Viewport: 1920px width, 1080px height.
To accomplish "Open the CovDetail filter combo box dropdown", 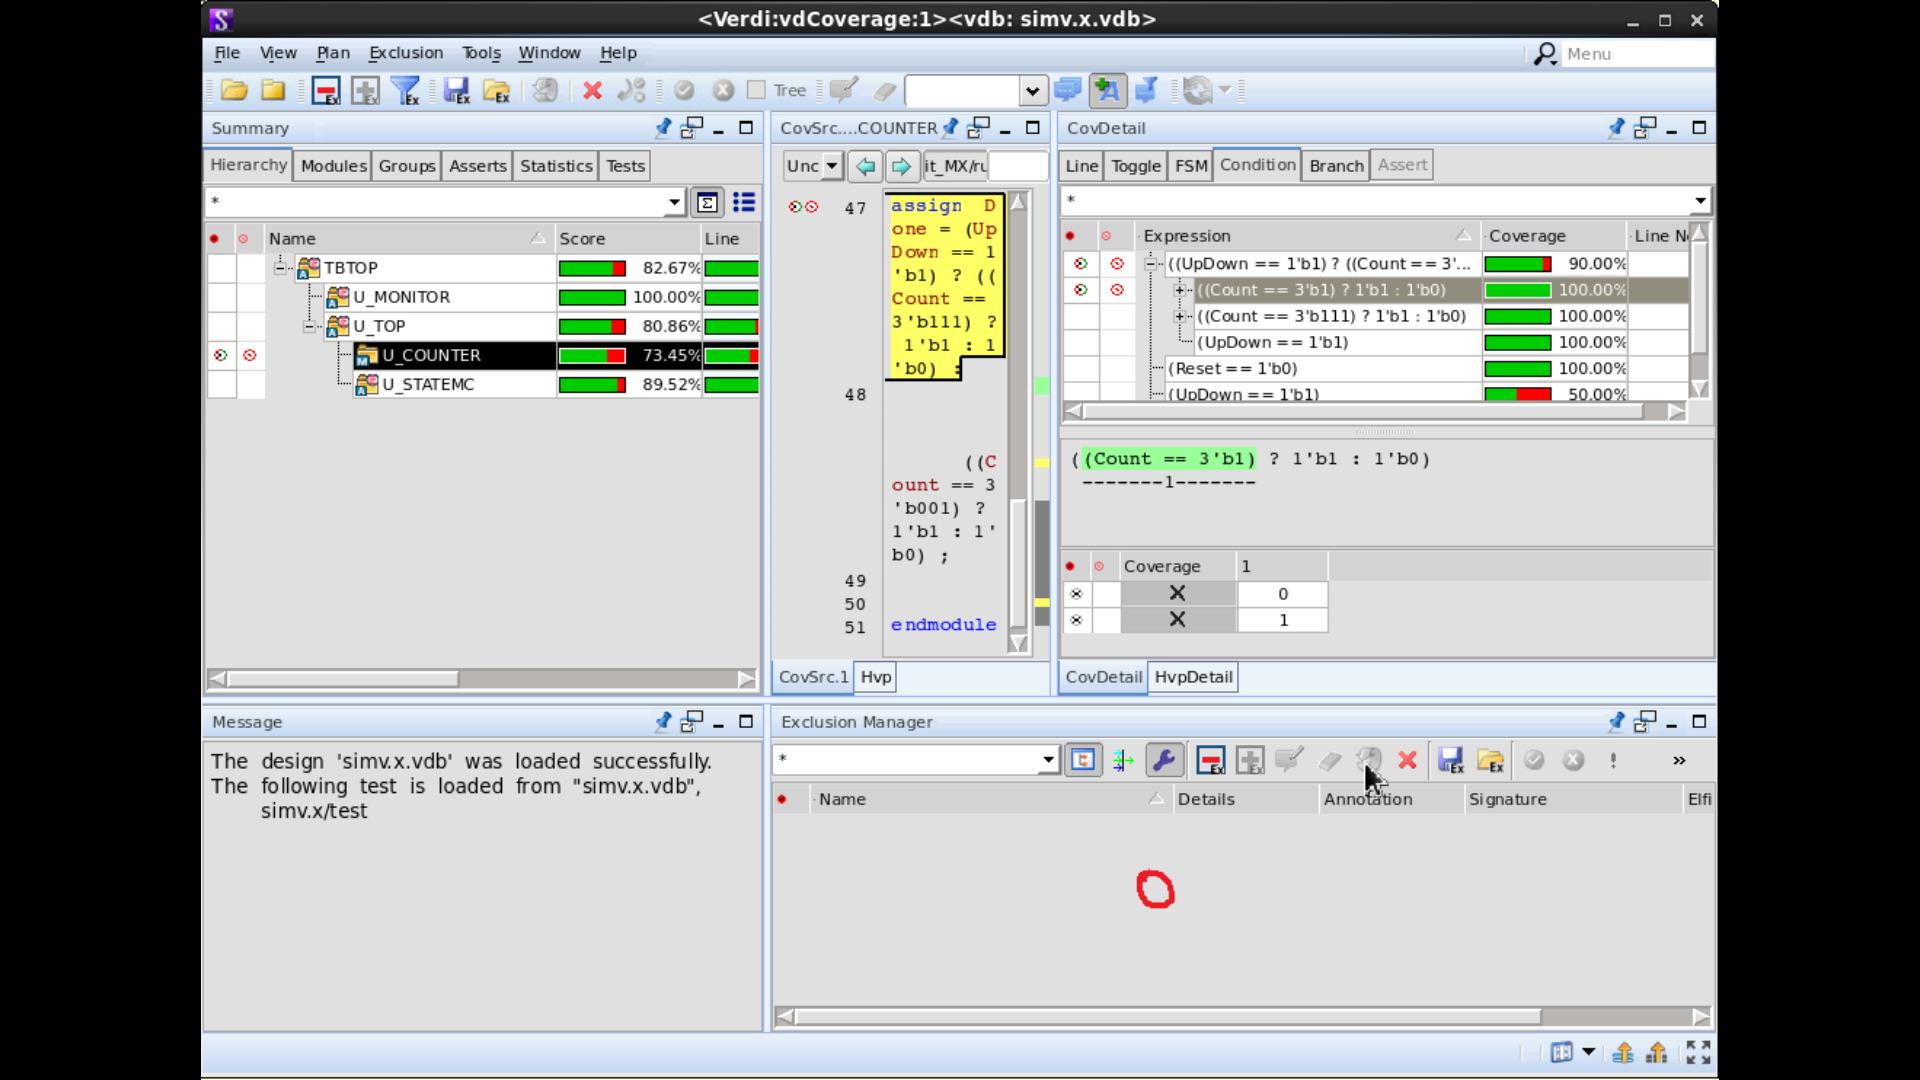I will coord(1700,201).
